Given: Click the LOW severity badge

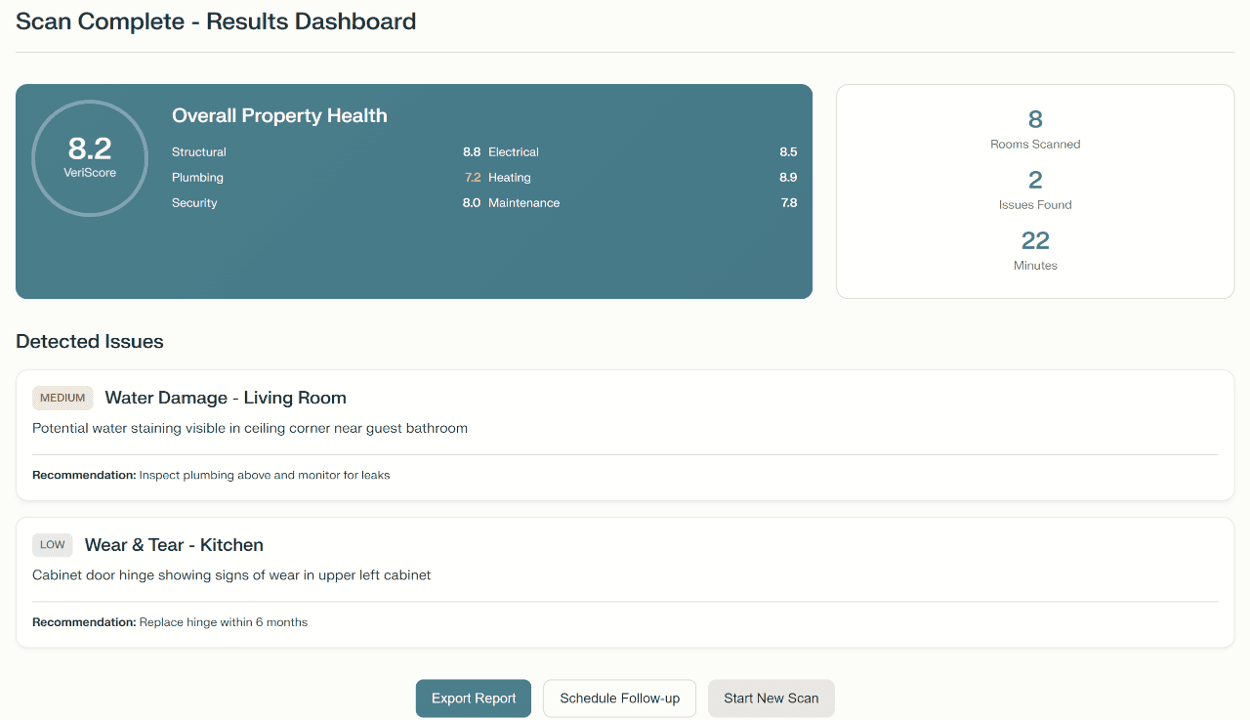Looking at the screenshot, I should tap(53, 545).
